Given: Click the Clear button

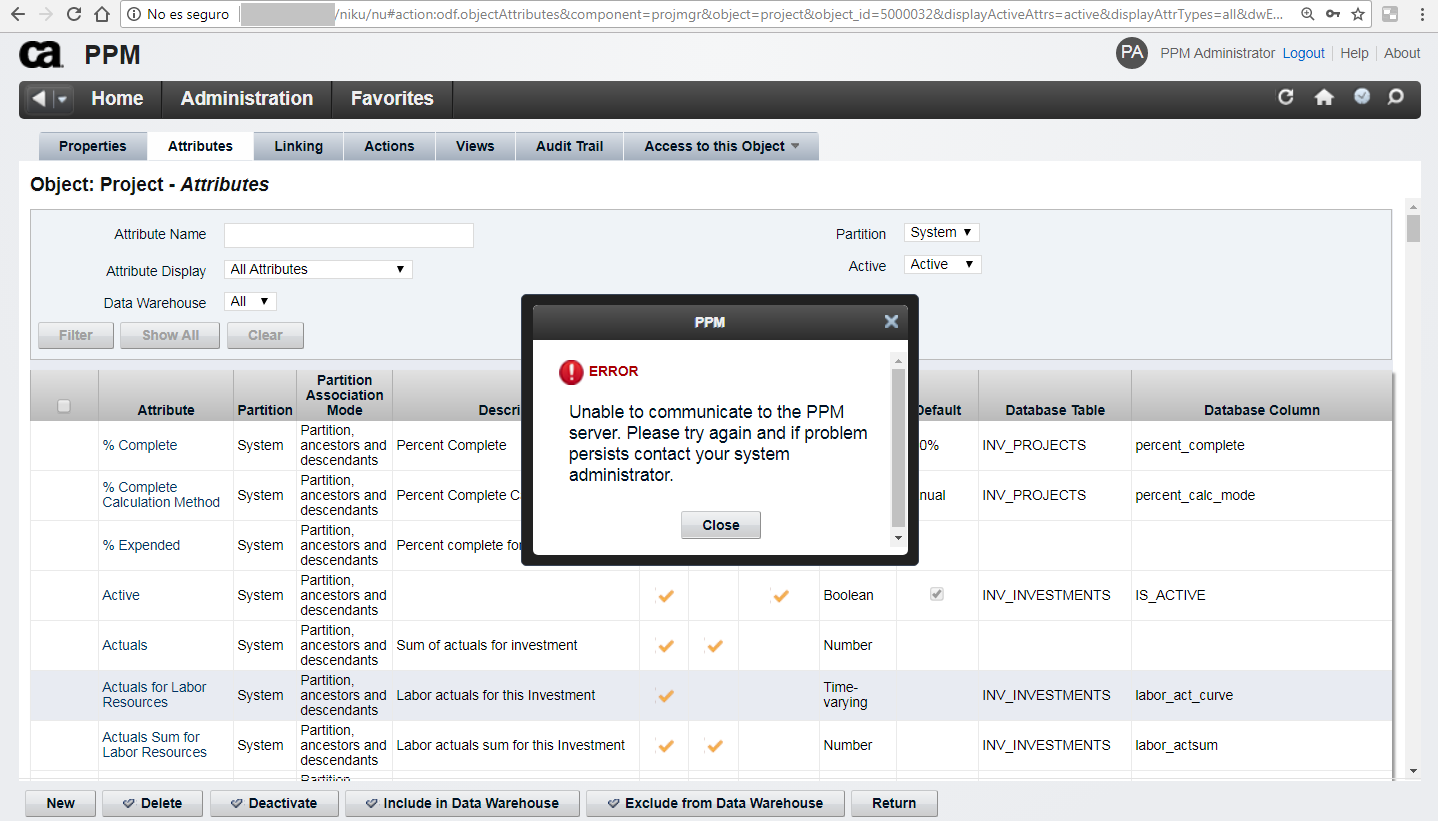Looking at the screenshot, I should (x=265, y=335).
